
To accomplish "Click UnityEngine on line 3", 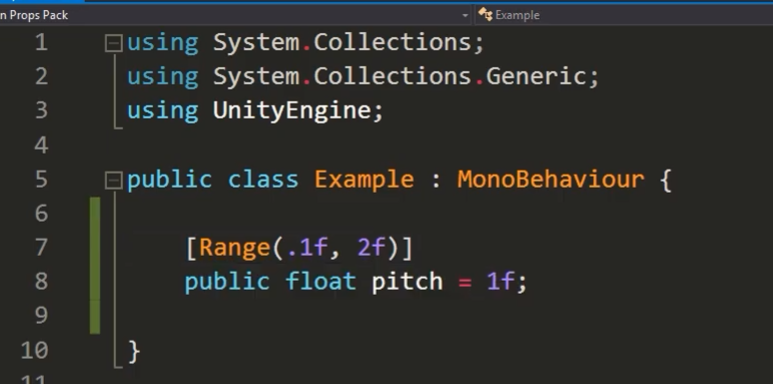I will pyautogui.click(x=291, y=110).
